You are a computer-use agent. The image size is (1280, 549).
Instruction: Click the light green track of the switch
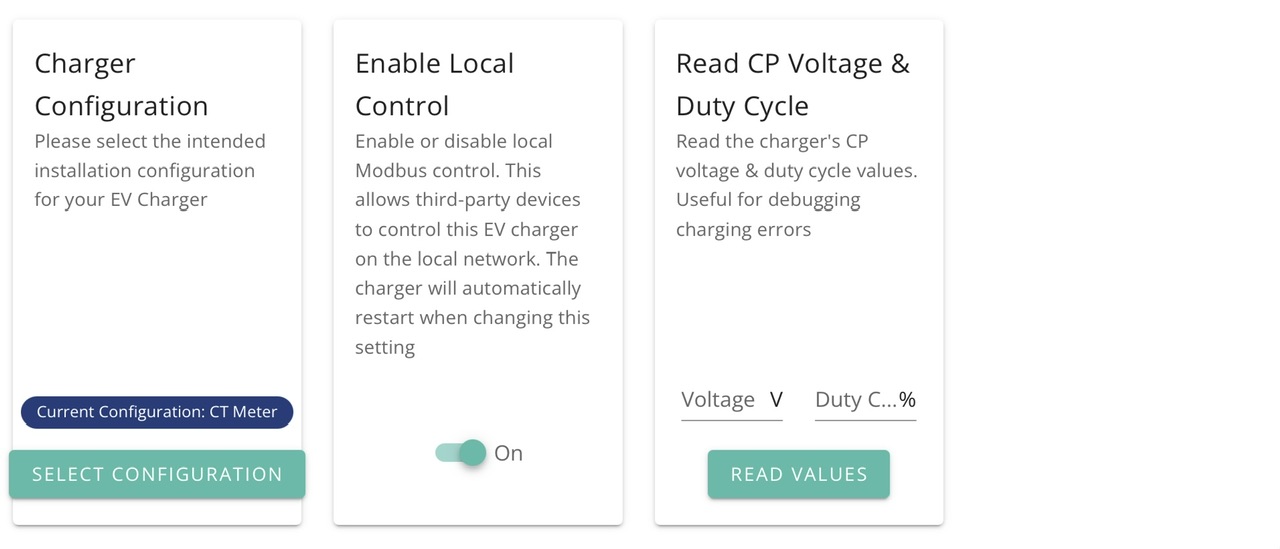pos(445,453)
